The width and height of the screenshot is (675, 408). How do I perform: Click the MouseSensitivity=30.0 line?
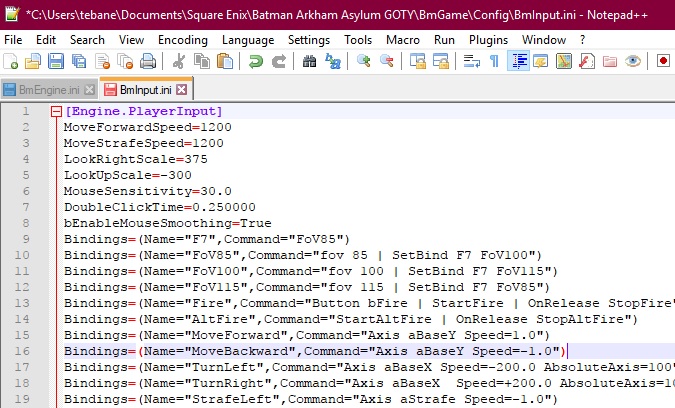coord(148,191)
